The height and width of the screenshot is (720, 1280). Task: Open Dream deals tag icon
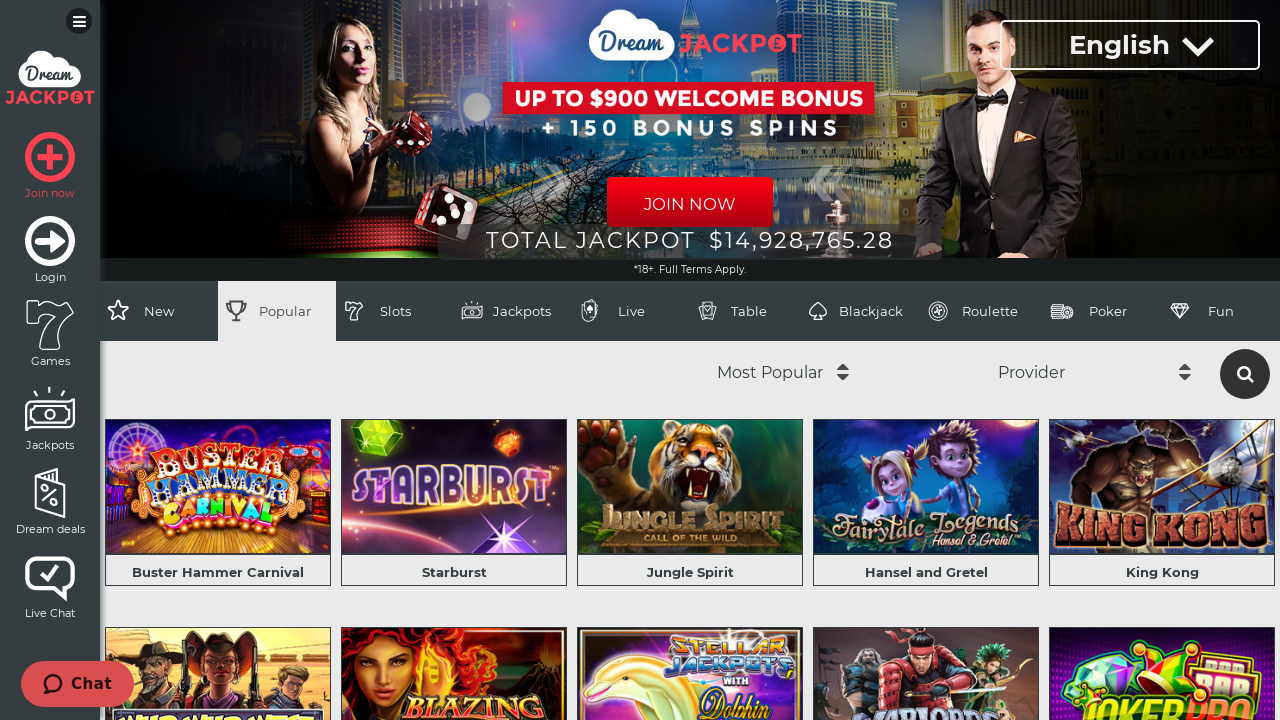click(50, 493)
